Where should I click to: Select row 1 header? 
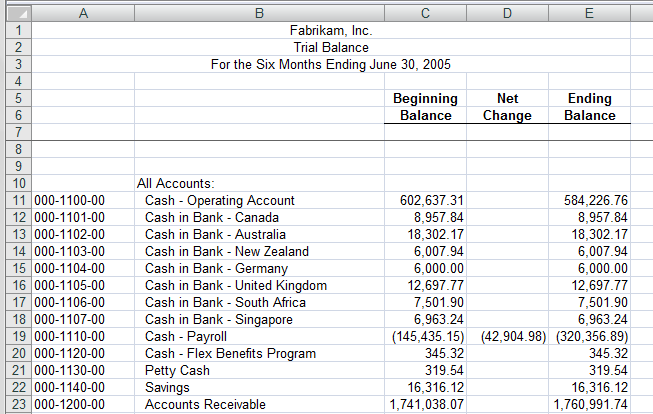pos(16,30)
